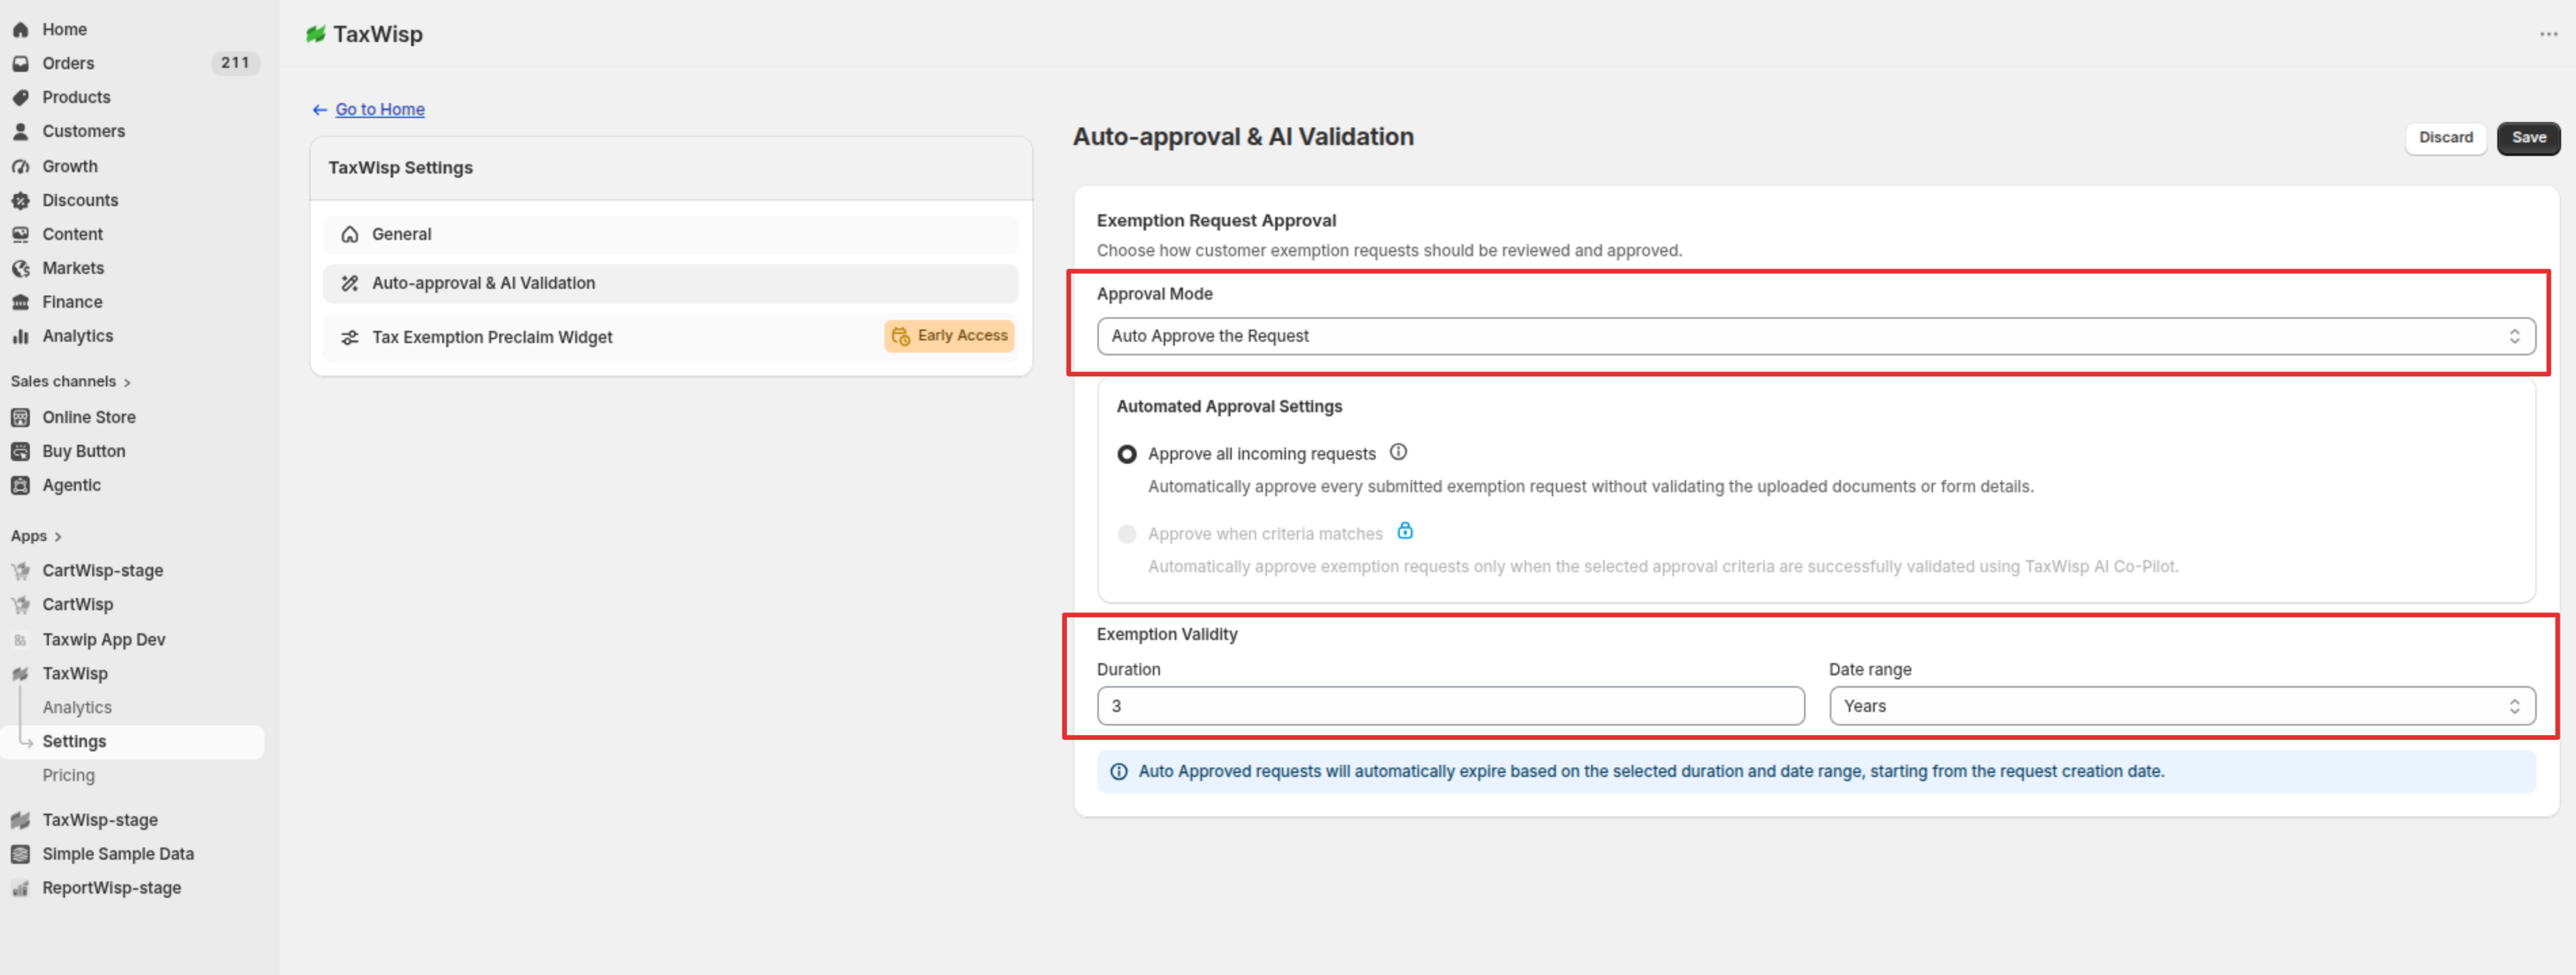Click the Orders inbox icon

tap(20, 64)
